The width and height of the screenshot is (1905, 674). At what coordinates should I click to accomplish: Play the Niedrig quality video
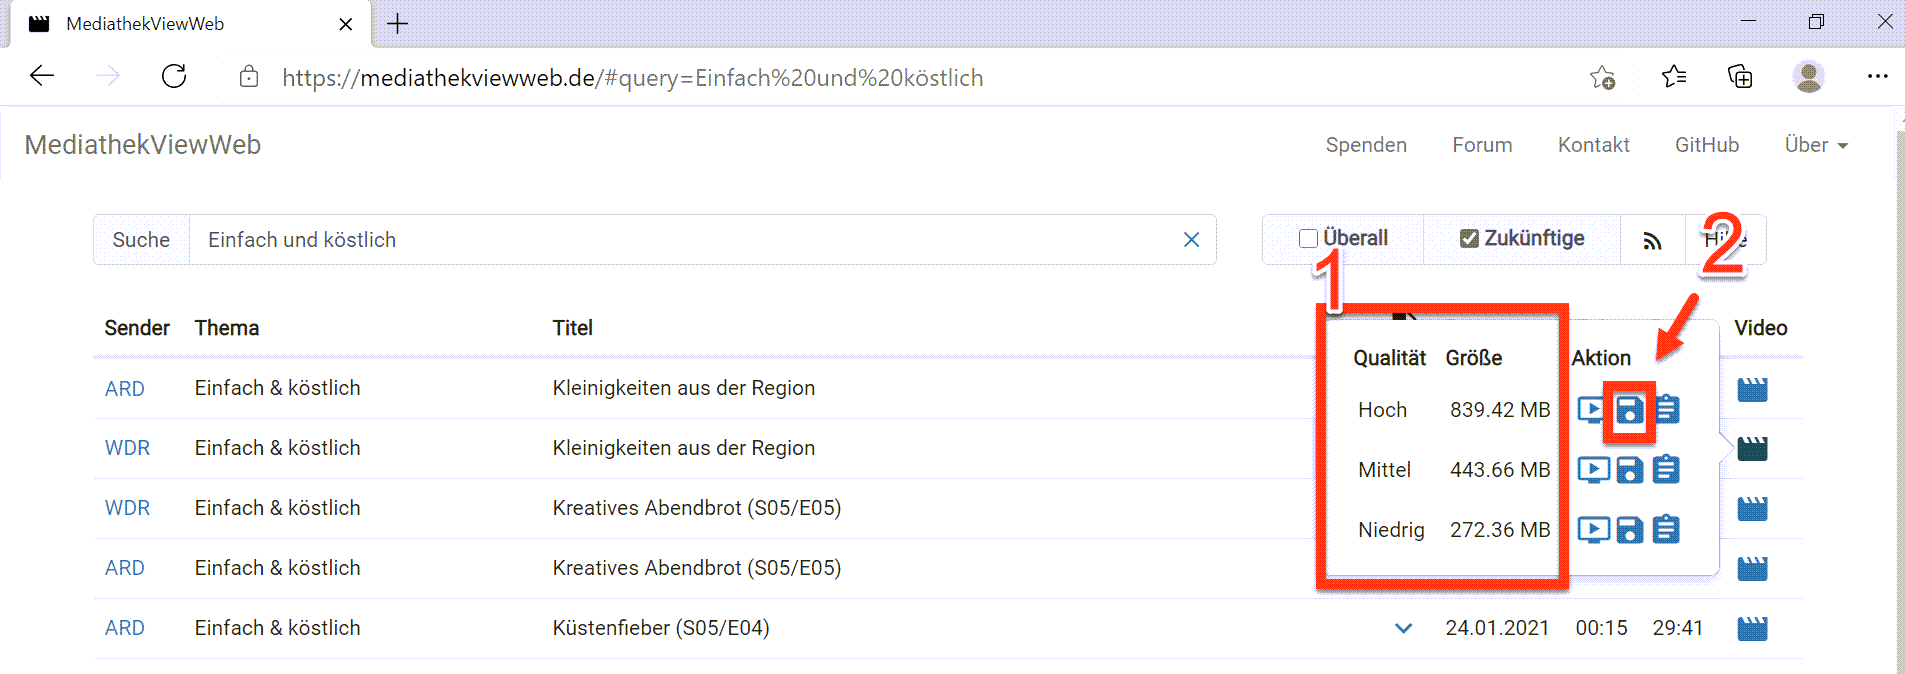(1594, 530)
